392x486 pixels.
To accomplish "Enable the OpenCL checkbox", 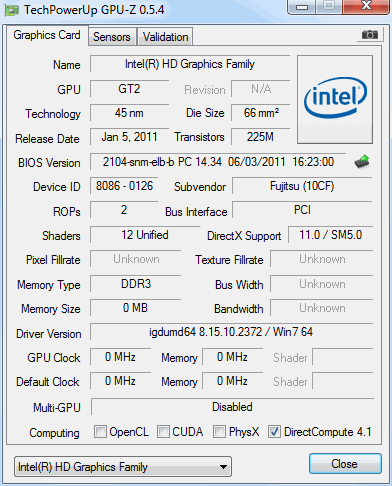I will click(x=100, y=431).
